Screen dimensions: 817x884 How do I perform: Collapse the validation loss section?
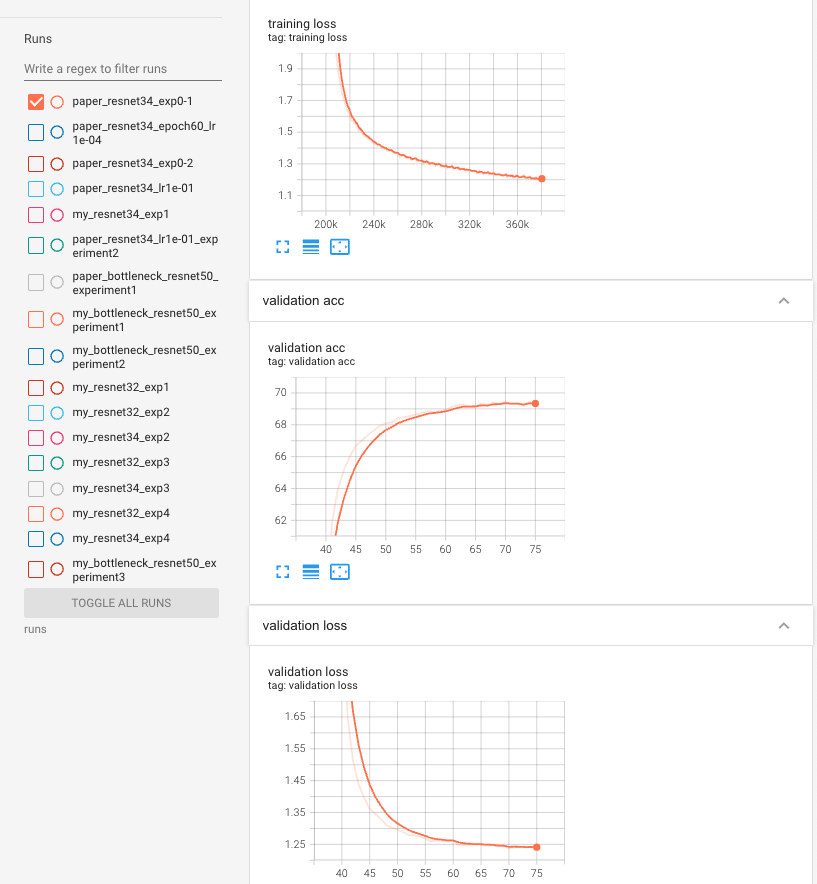784,624
